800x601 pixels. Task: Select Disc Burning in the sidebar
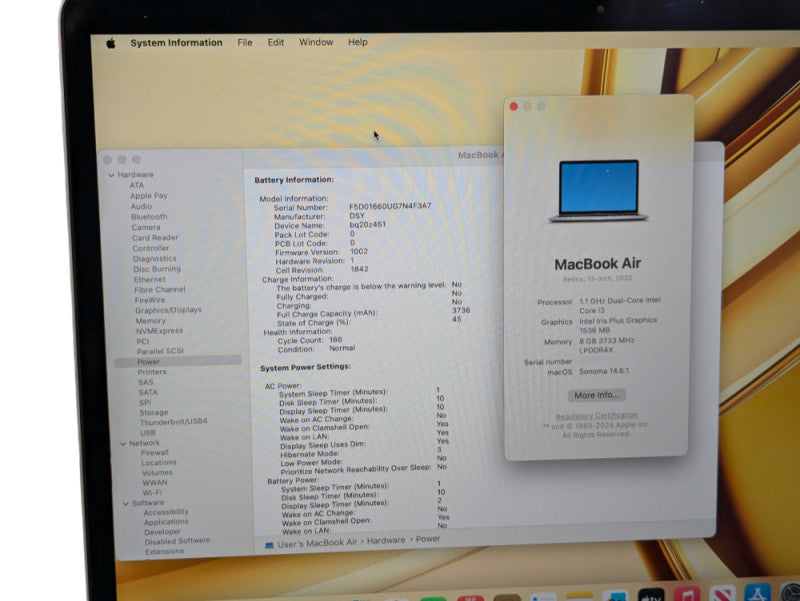click(157, 269)
